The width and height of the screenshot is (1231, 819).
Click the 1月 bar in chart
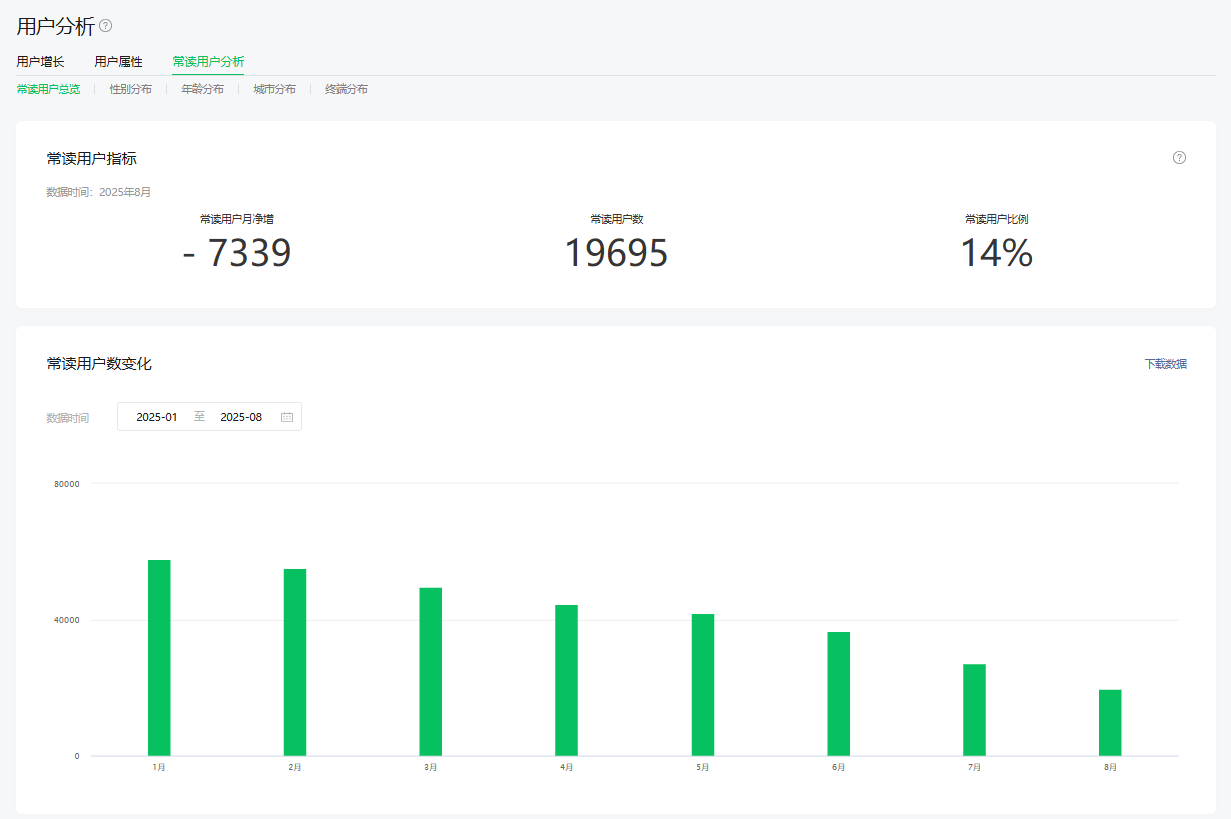click(x=159, y=658)
